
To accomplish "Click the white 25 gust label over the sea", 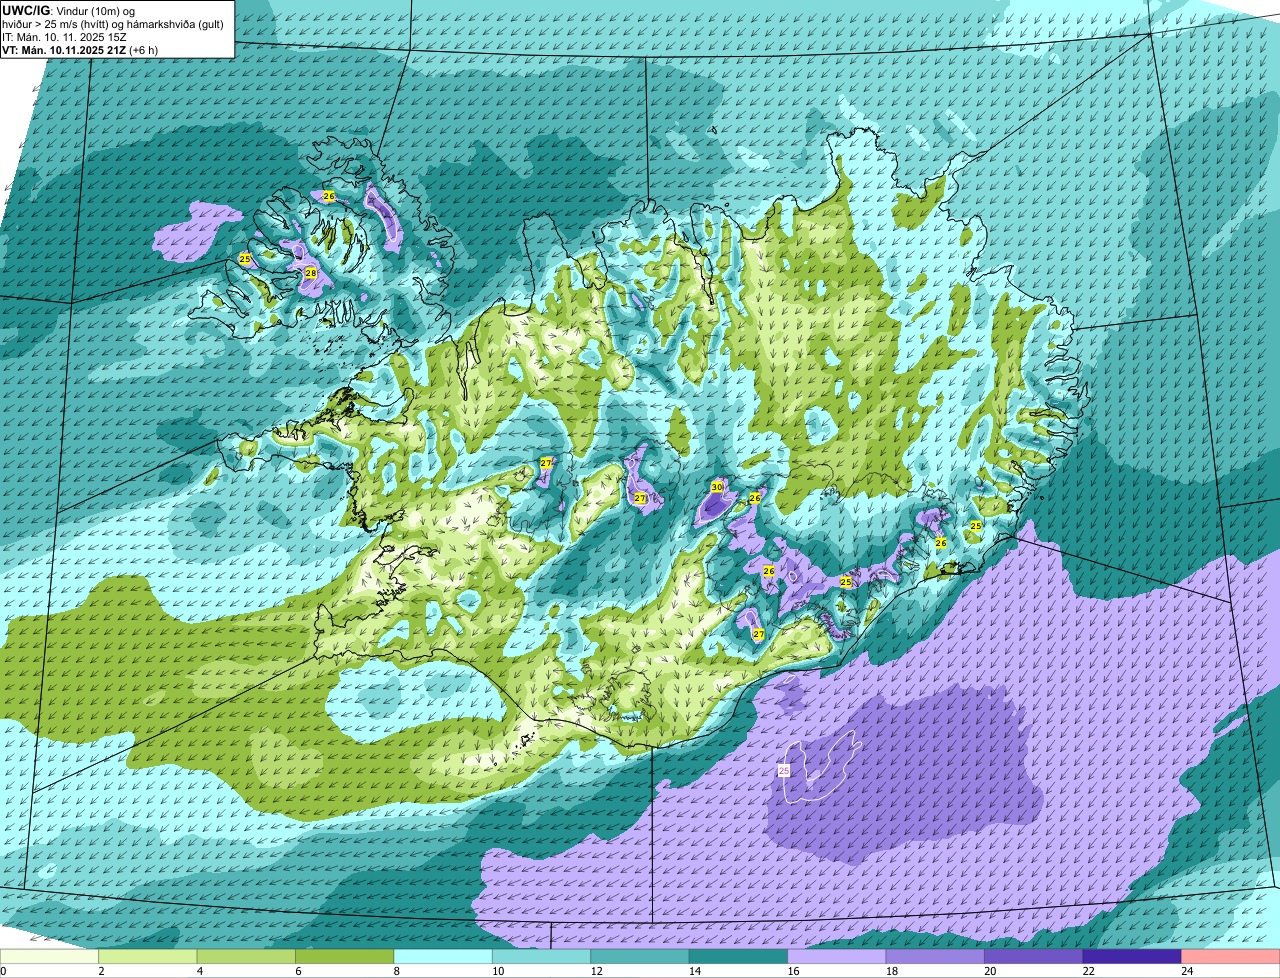I will tap(783, 770).
